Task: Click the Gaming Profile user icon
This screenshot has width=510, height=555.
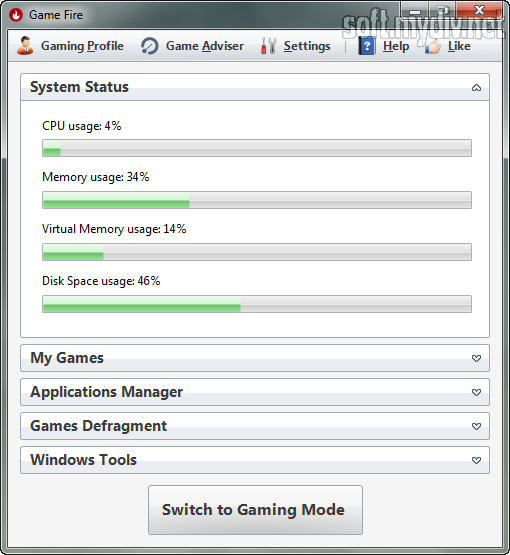Action: coord(25,46)
